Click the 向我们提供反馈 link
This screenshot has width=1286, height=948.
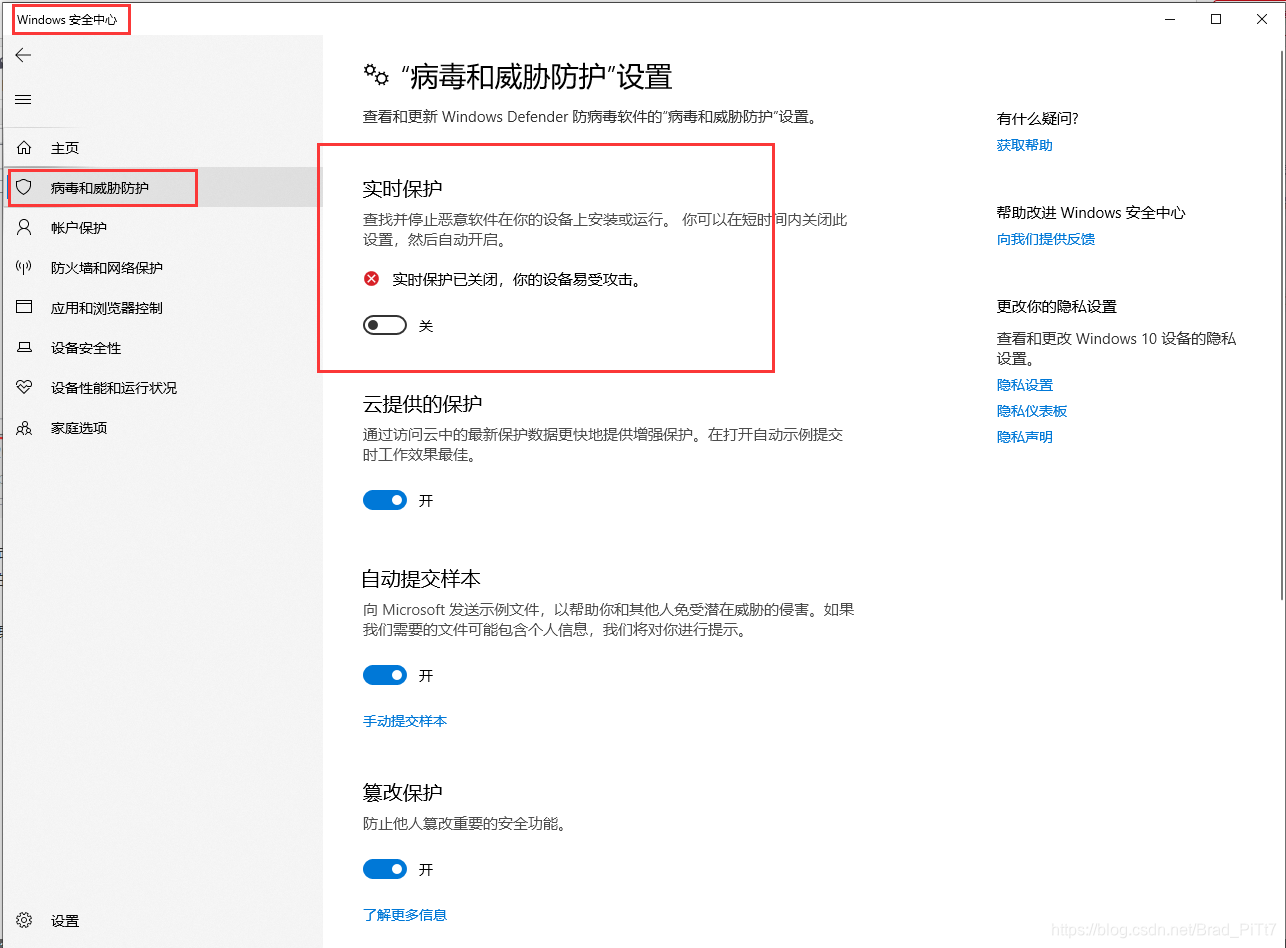[1046, 239]
